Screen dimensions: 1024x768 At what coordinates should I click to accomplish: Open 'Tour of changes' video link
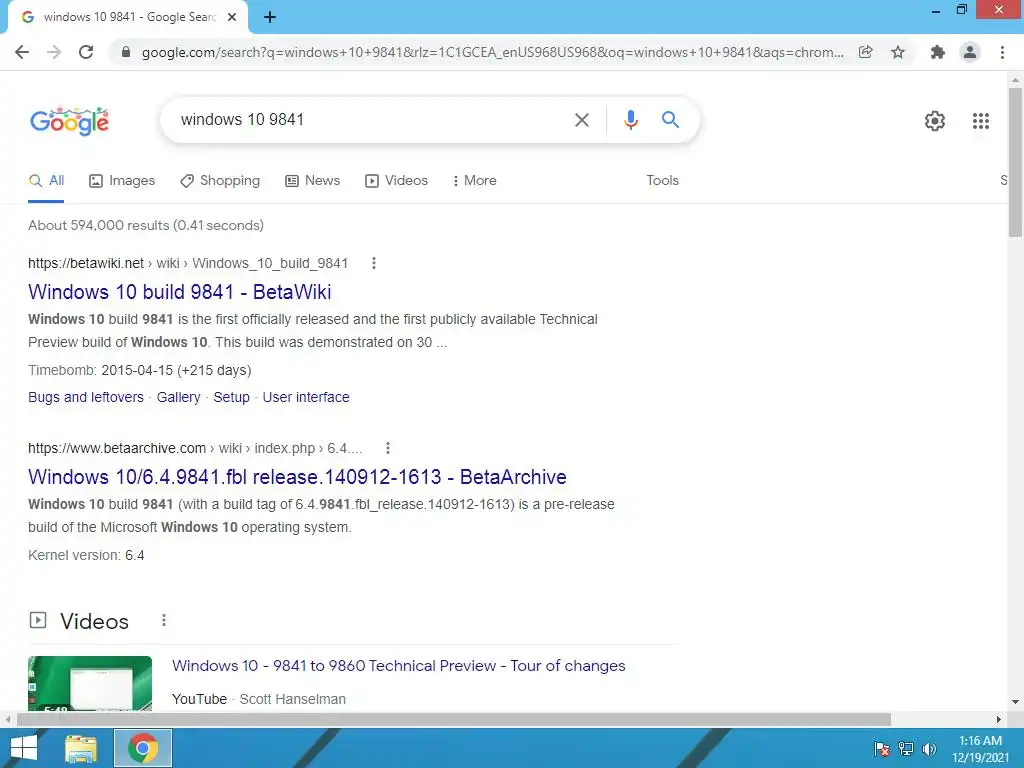[398, 665]
